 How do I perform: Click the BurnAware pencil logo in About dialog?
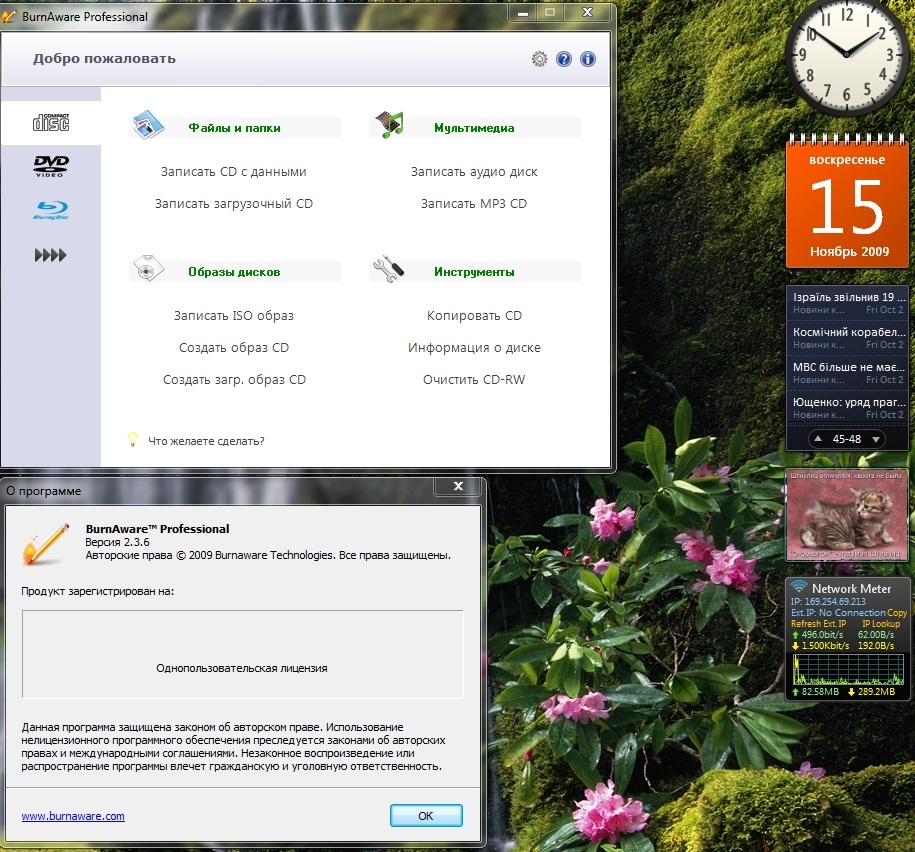[x=46, y=543]
